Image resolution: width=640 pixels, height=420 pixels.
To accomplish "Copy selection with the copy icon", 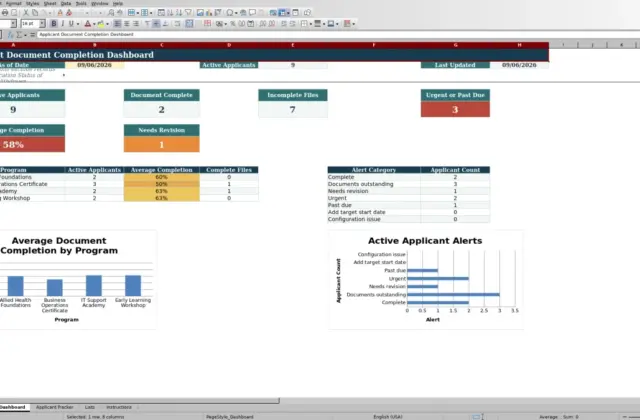I will pyautogui.click(x=35, y=13).
